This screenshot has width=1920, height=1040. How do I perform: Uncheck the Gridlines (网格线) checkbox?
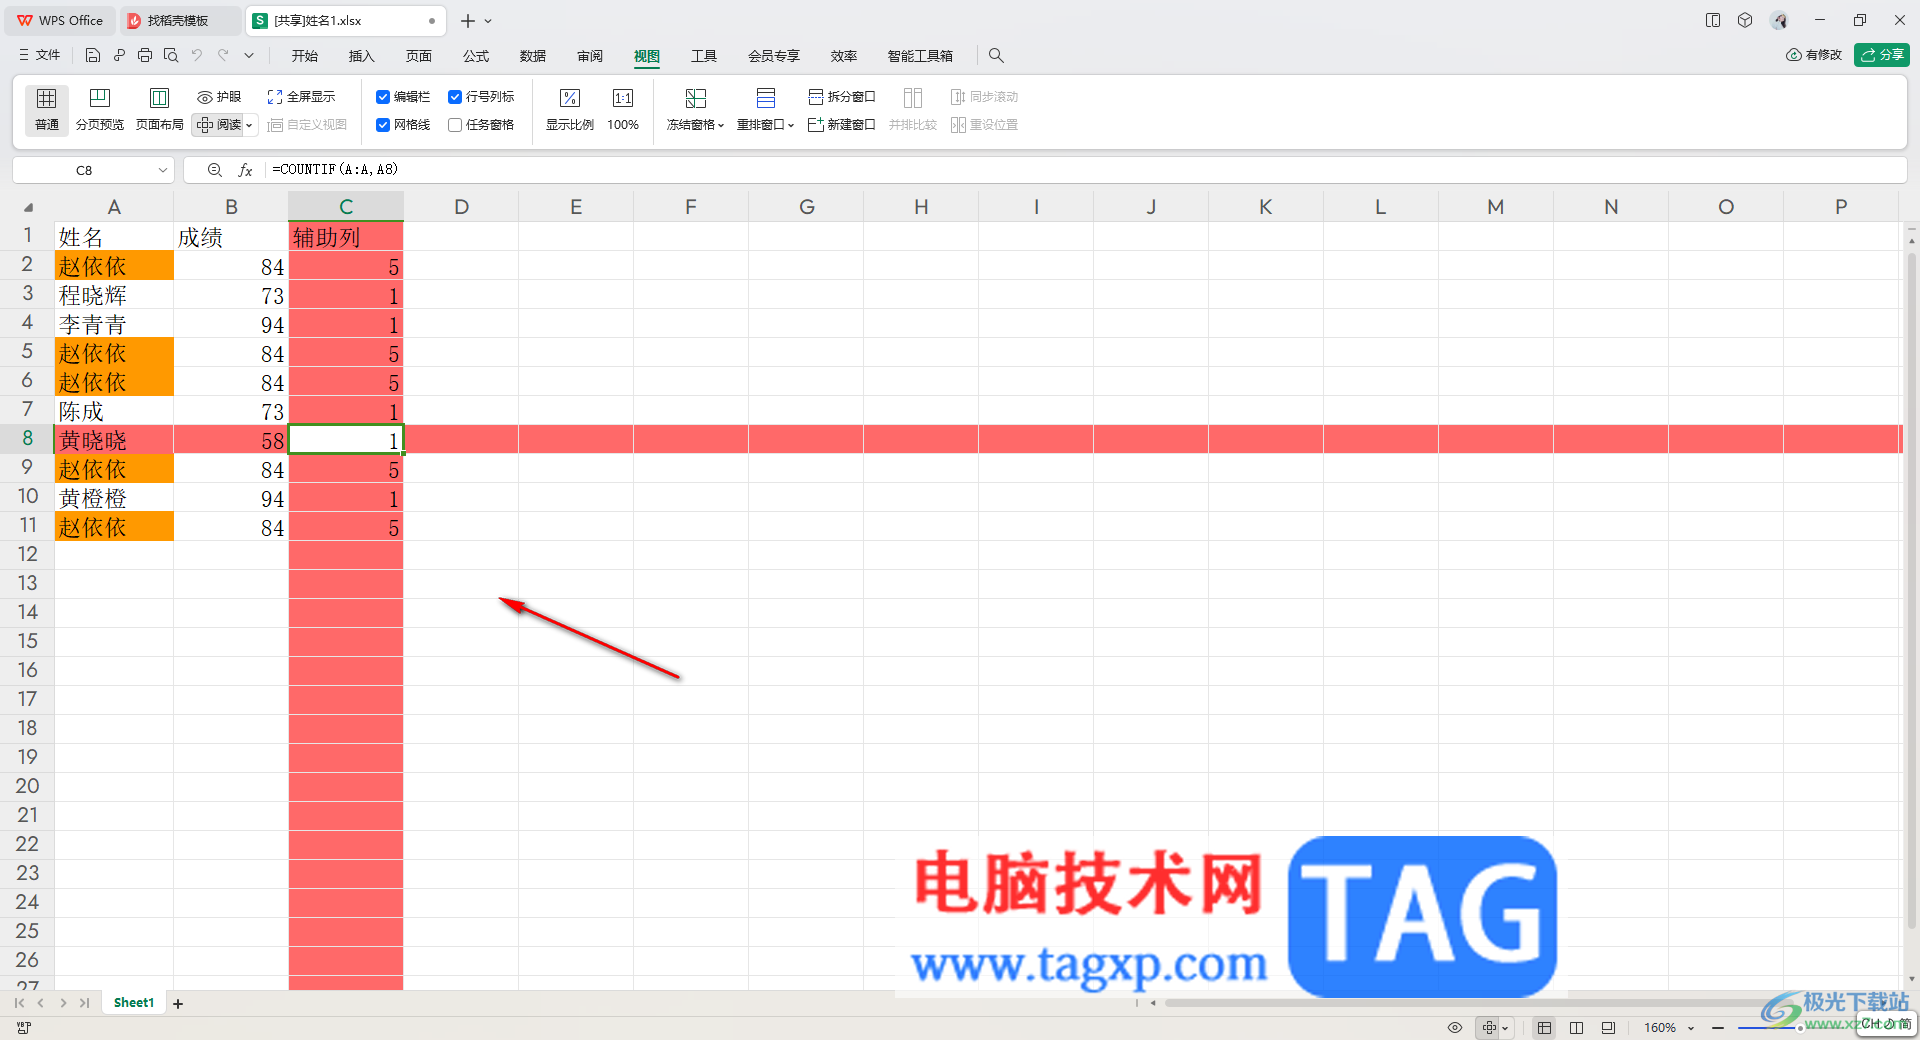click(x=383, y=125)
